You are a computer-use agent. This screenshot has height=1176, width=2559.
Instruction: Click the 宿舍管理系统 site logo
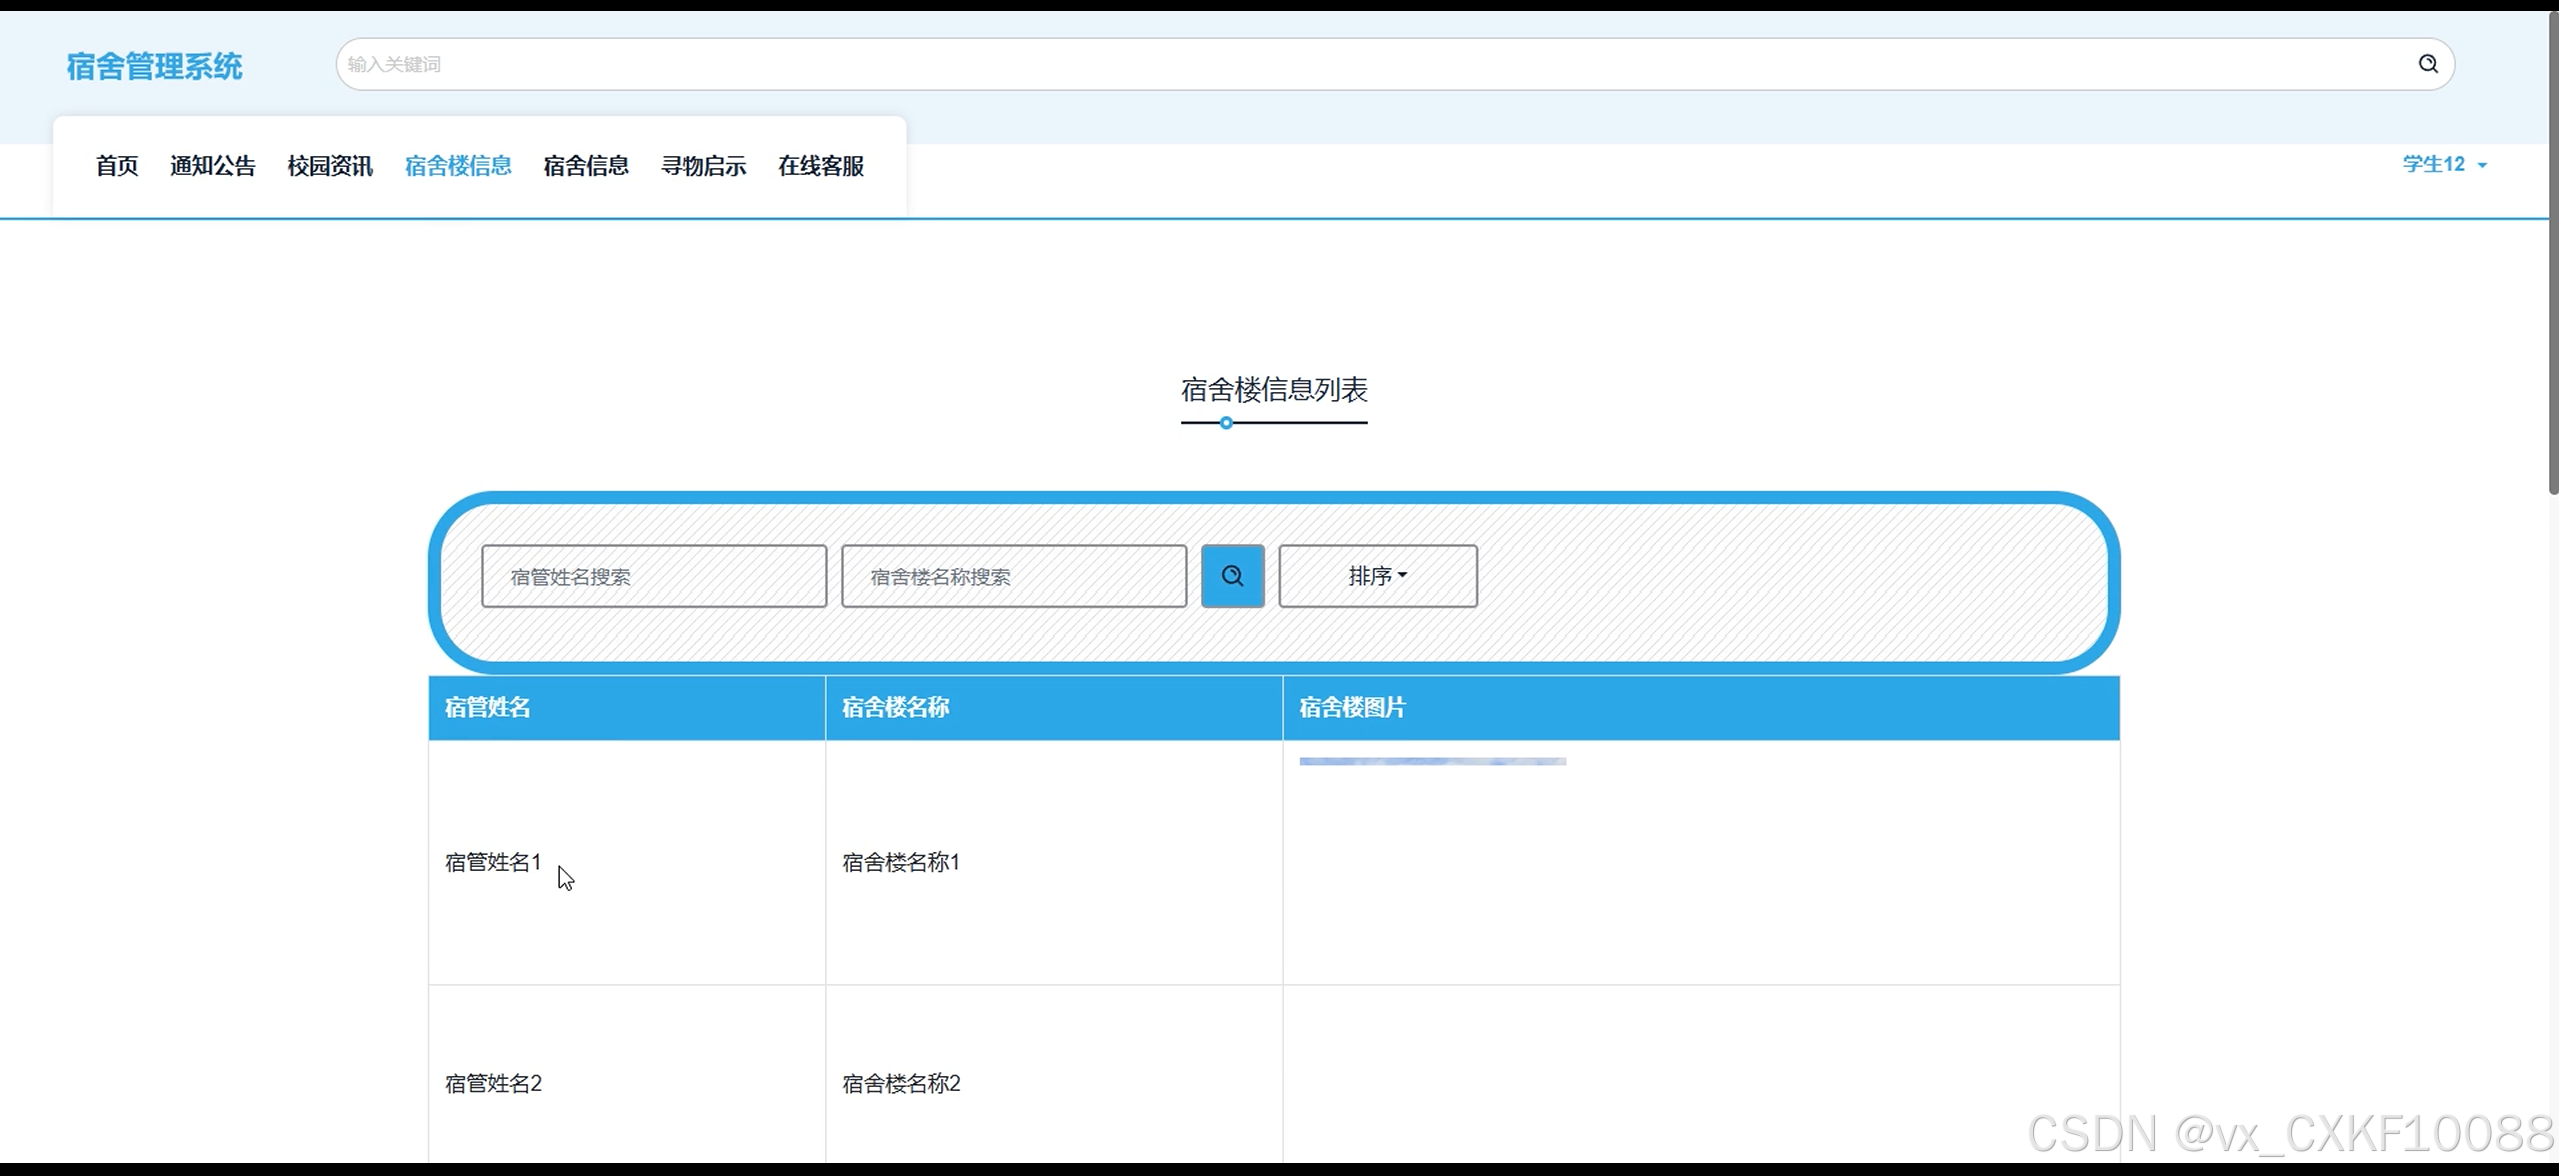[155, 66]
